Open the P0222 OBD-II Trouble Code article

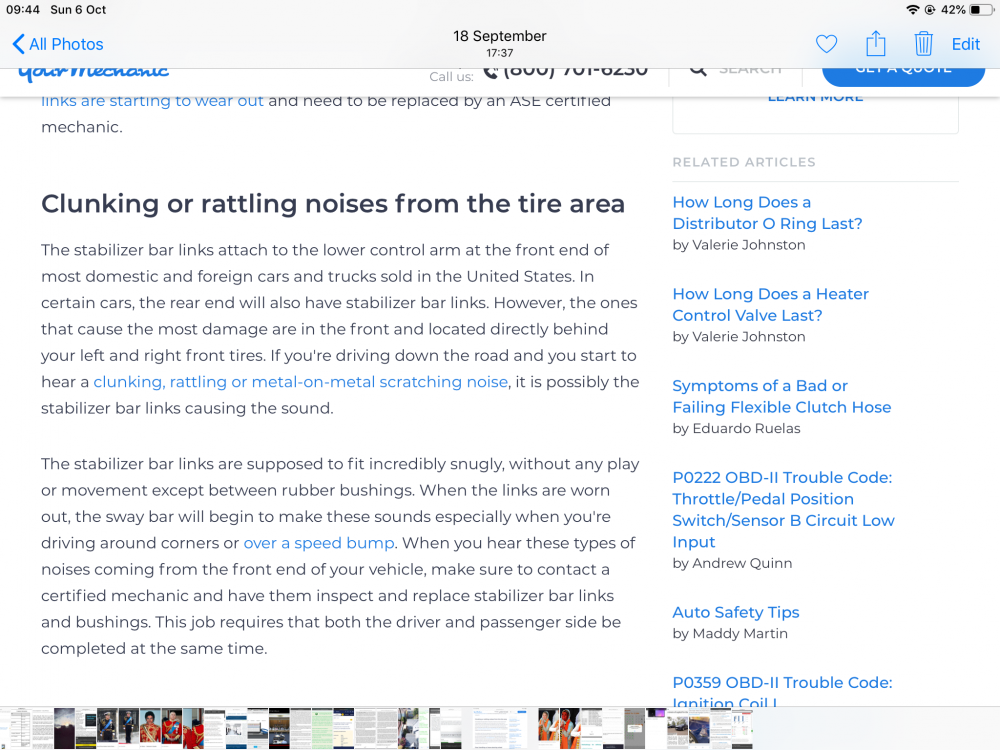point(783,510)
